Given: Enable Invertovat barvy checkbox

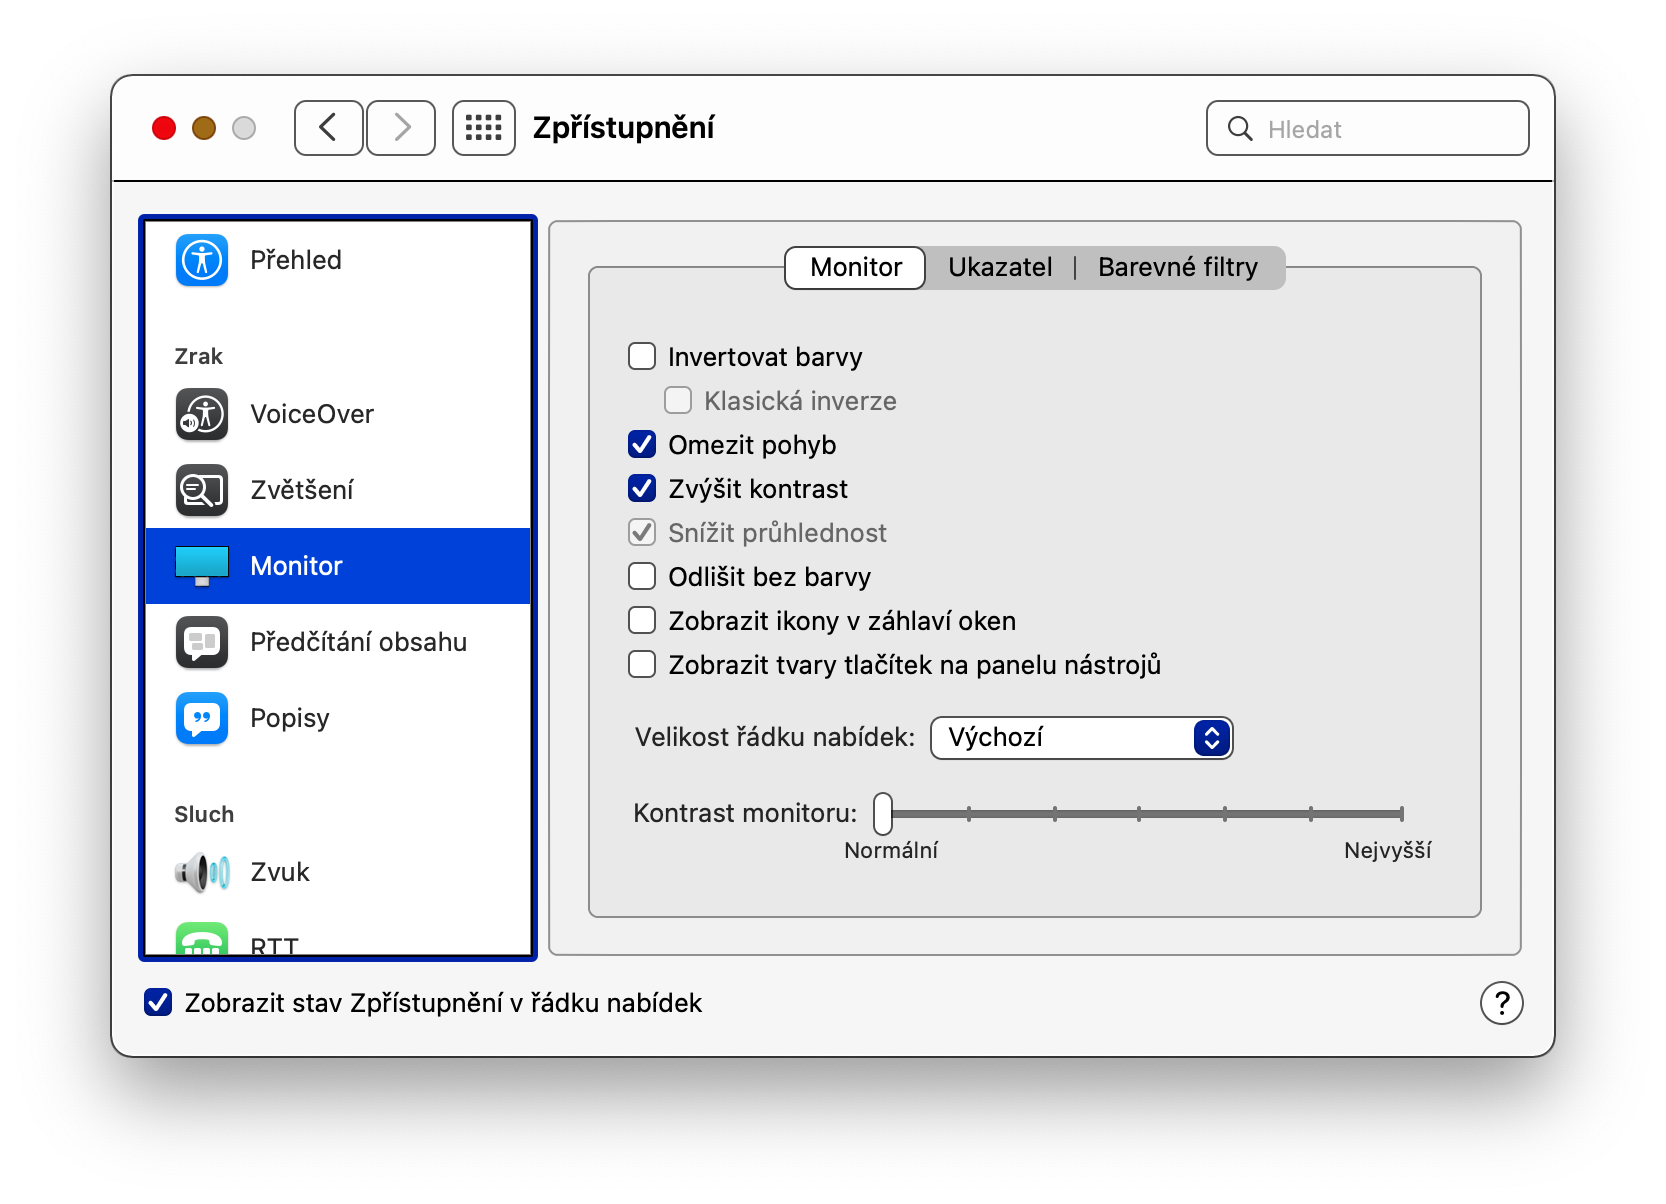Looking at the screenshot, I should (642, 356).
